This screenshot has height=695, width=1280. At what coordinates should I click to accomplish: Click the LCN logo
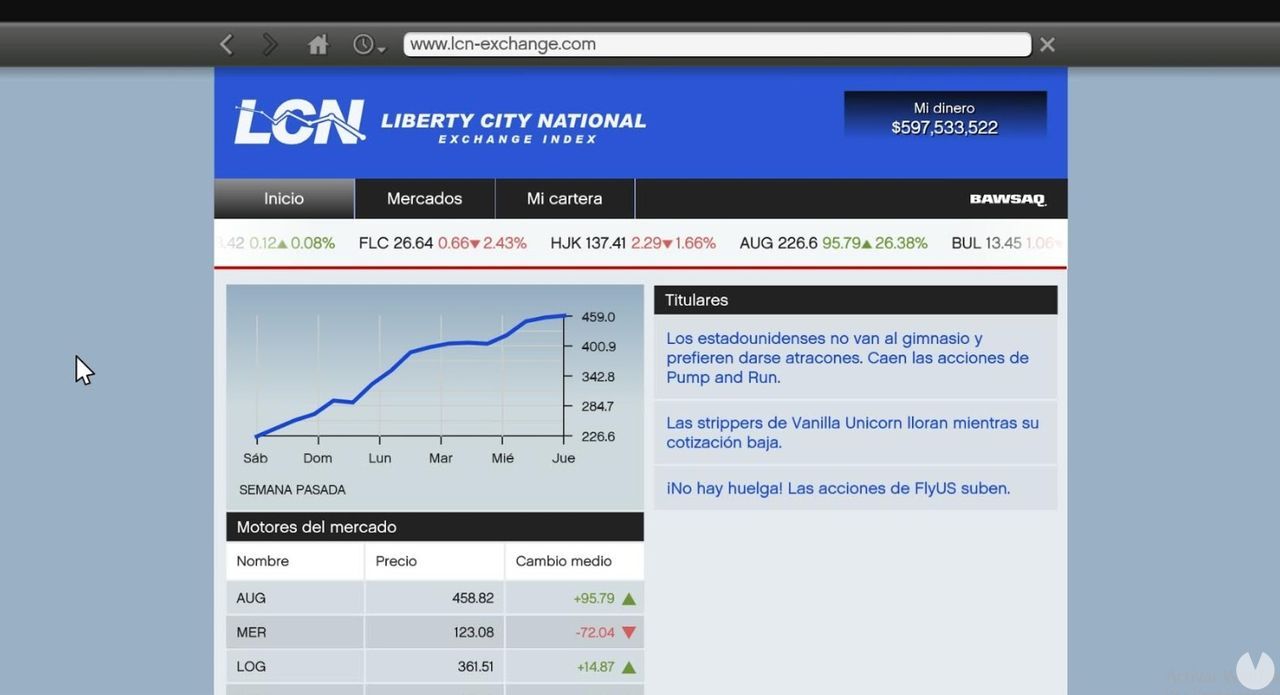coord(300,122)
